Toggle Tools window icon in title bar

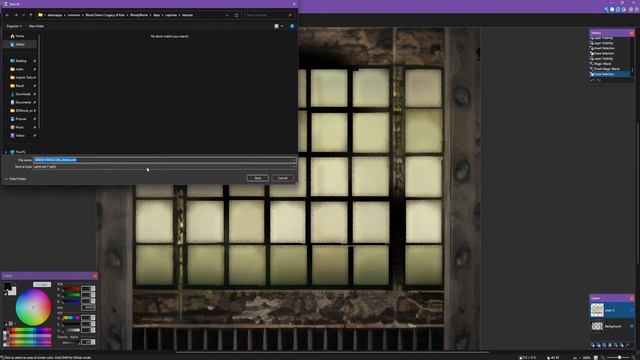(x=606, y=9)
